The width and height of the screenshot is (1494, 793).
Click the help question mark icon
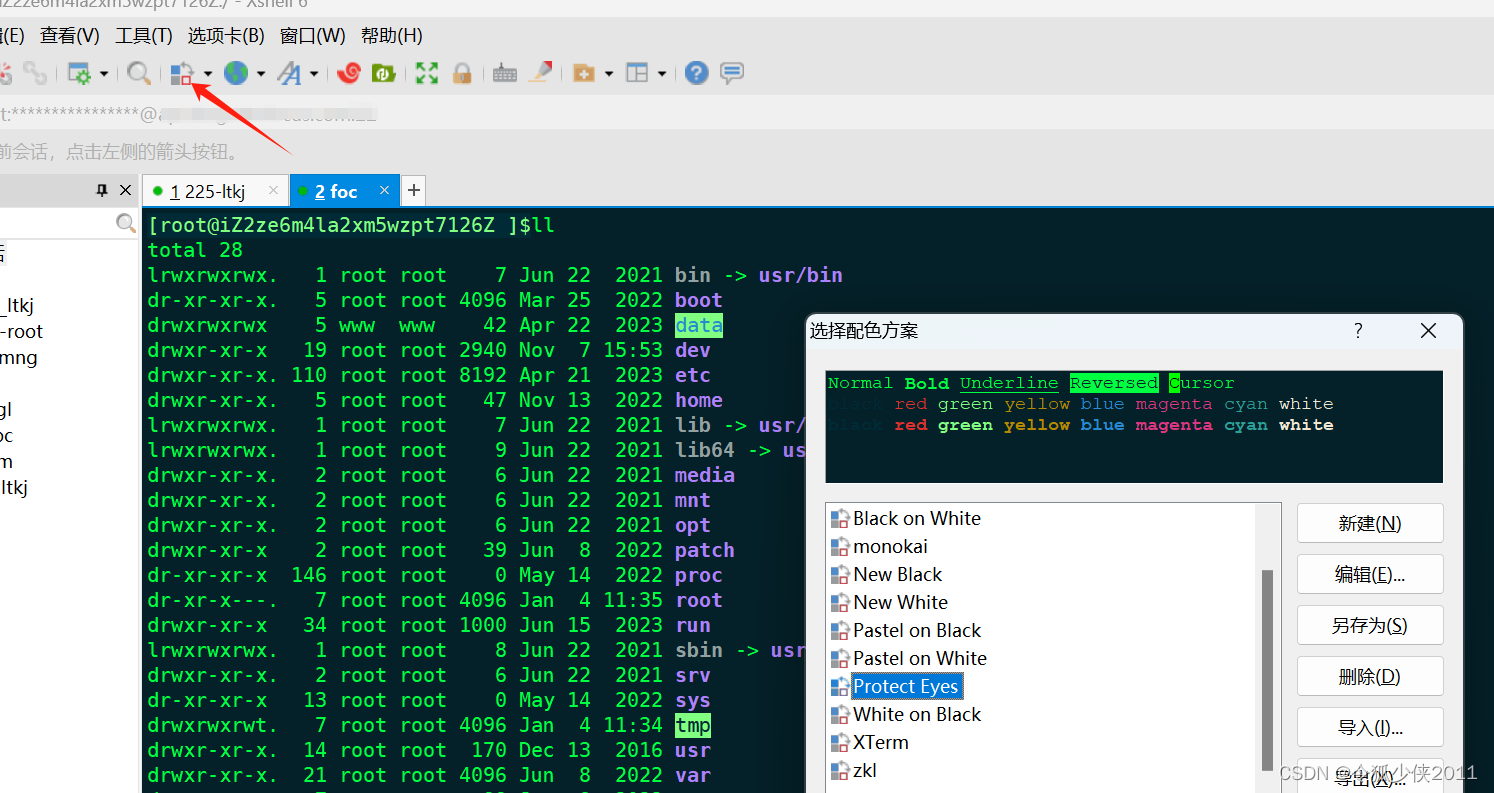(696, 73)
